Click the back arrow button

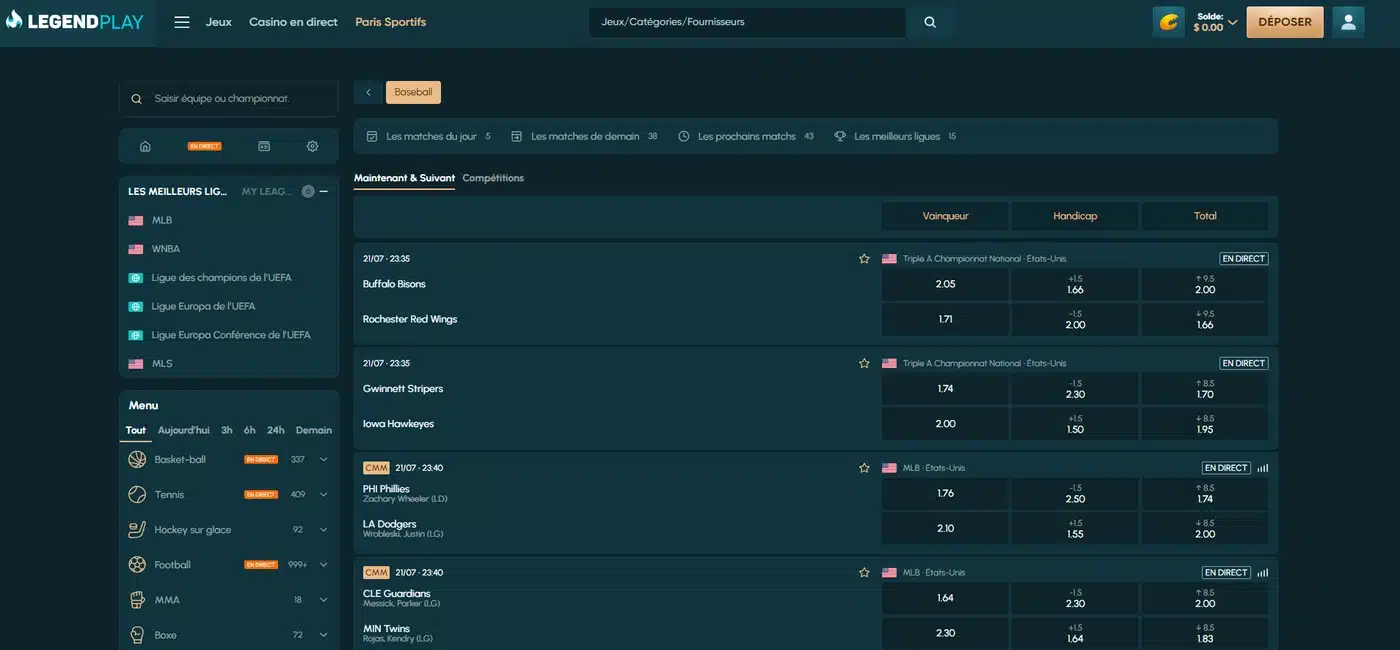tap(368, 92)
